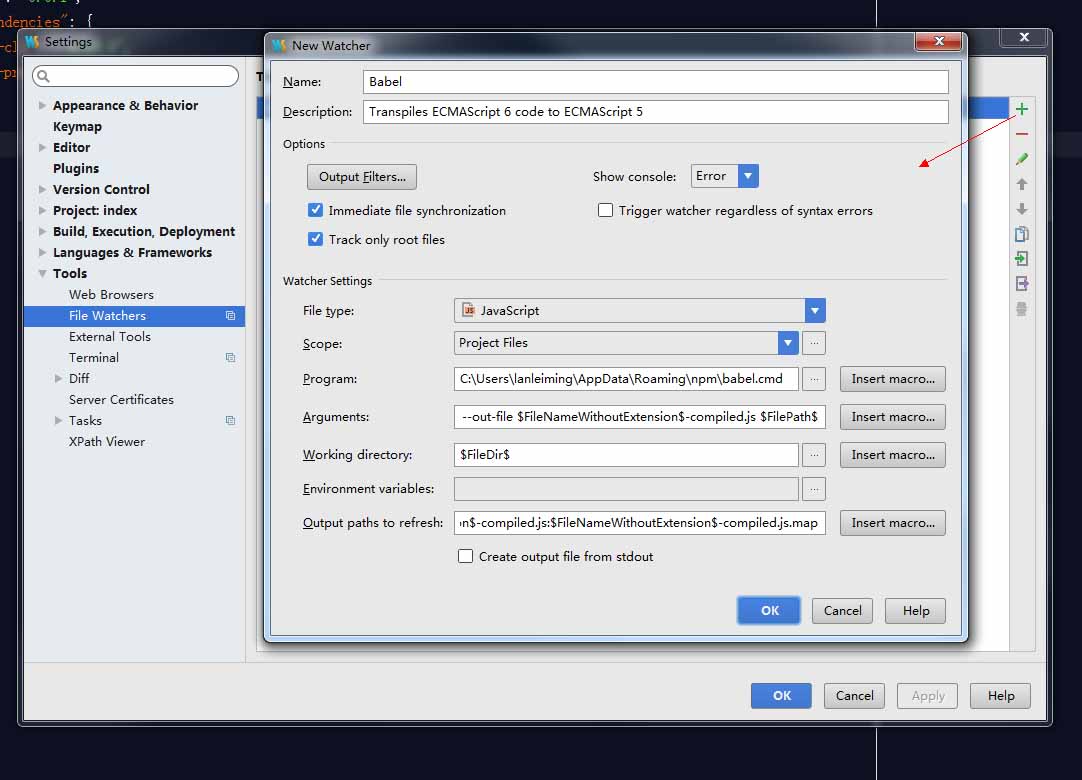
Task: Click the search magnifier icon in Settings
Action: [43, 76]
